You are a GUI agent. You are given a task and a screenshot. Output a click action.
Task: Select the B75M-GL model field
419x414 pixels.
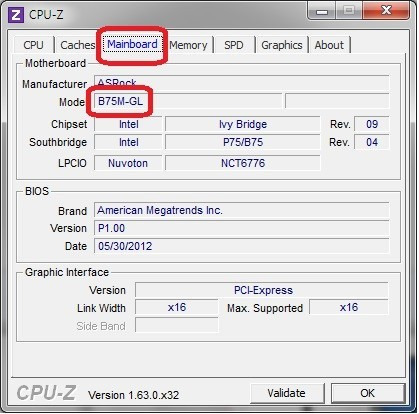[x=188, y=101]
